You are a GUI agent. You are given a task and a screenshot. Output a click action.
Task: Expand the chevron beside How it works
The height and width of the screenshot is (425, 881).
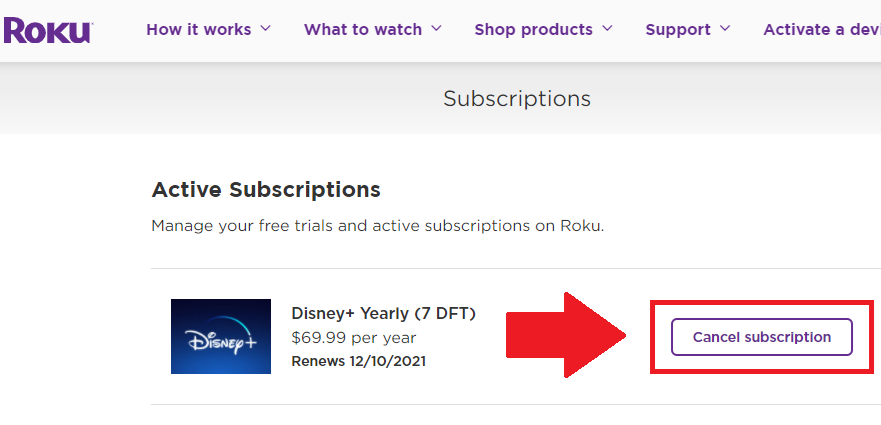(266, 28)
